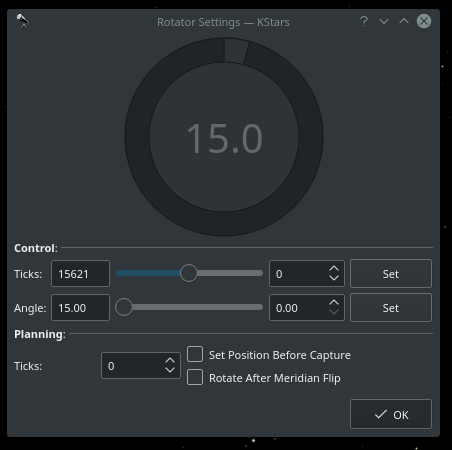452x450 pixels.
Task: Click Set button for Ticks row
Action: click(x=391, y=274)
